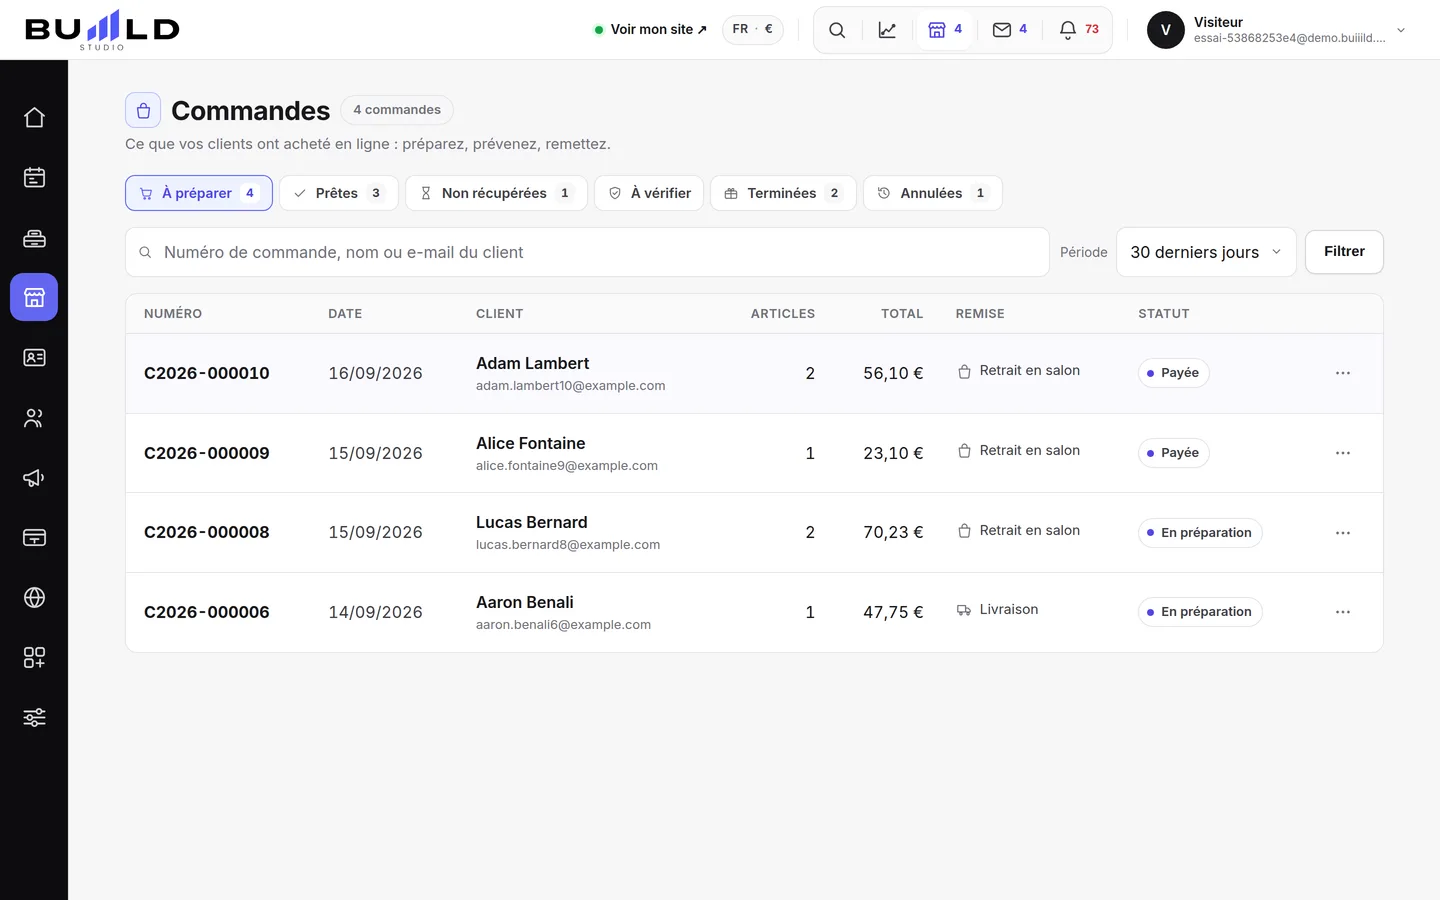
Task: Open actions menu for order C2026-000010
Action: coord(1343,373)
